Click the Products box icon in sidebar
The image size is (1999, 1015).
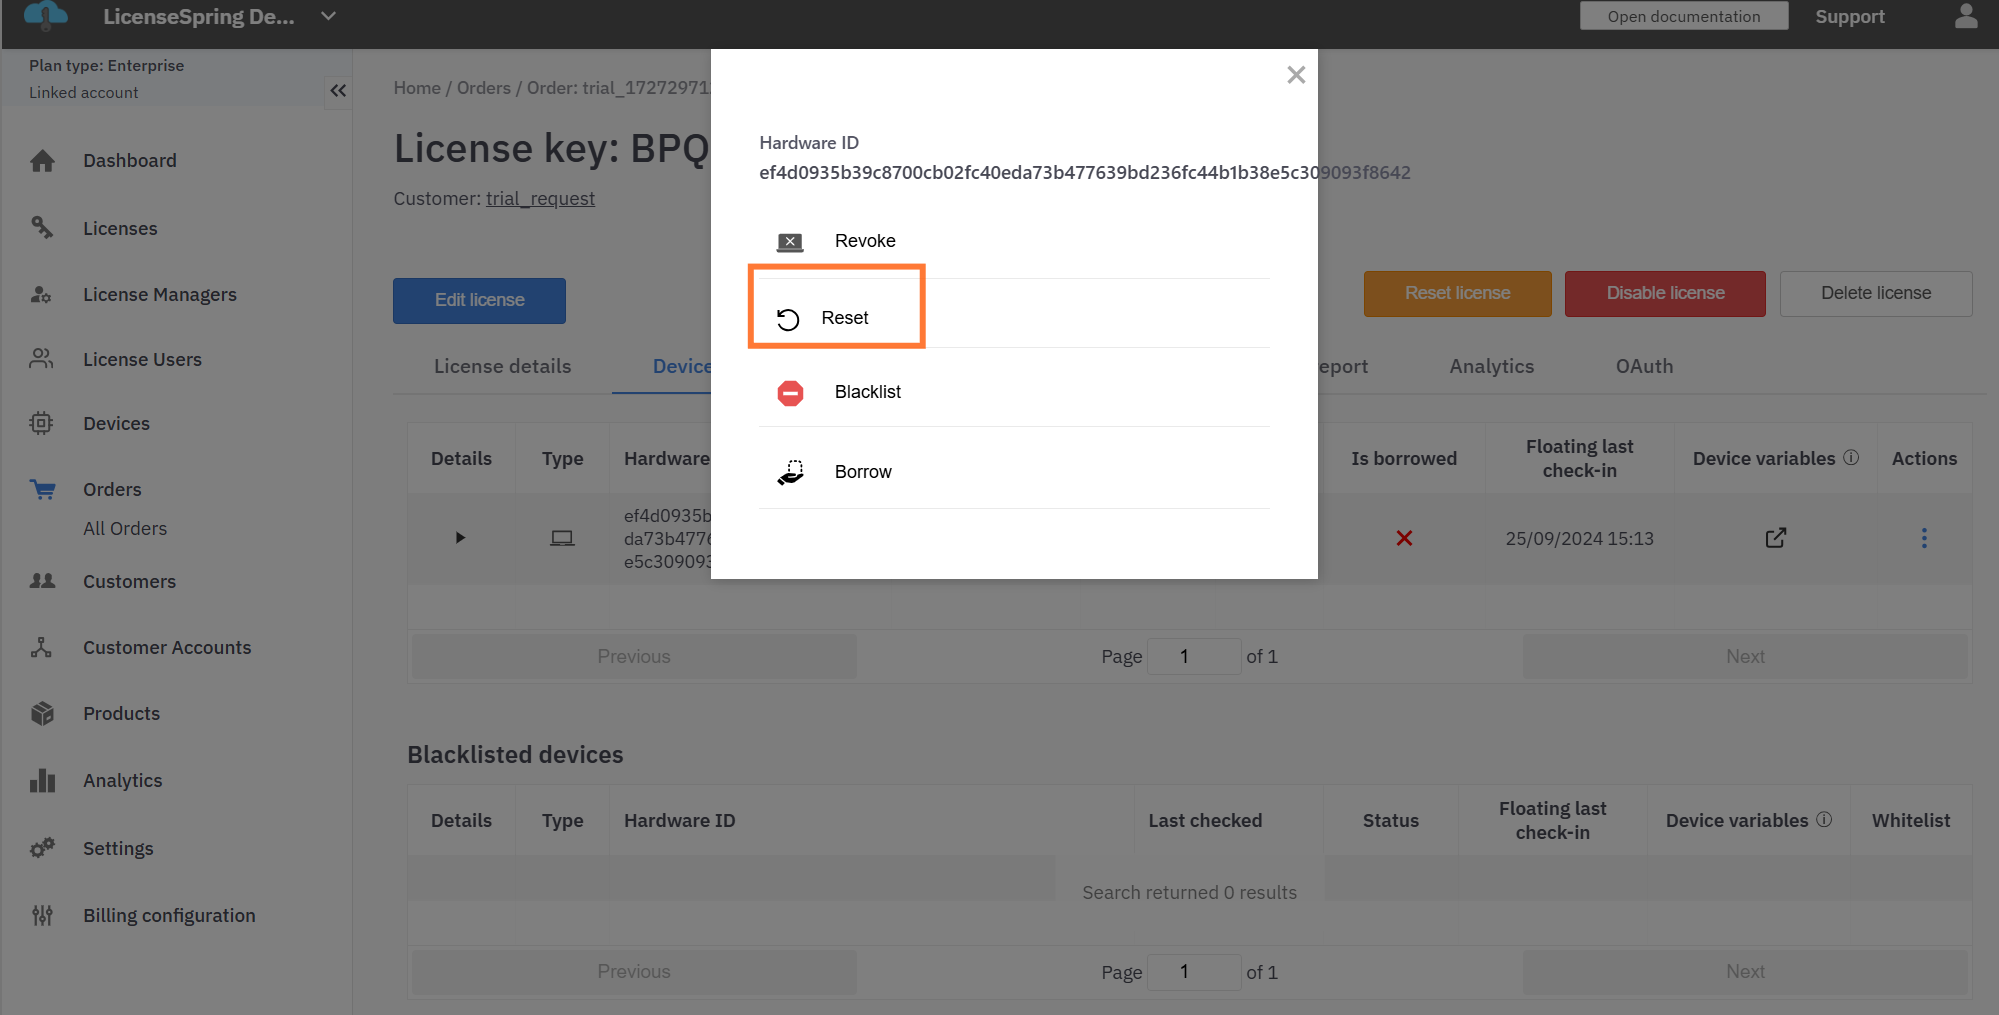click(42, 714)
